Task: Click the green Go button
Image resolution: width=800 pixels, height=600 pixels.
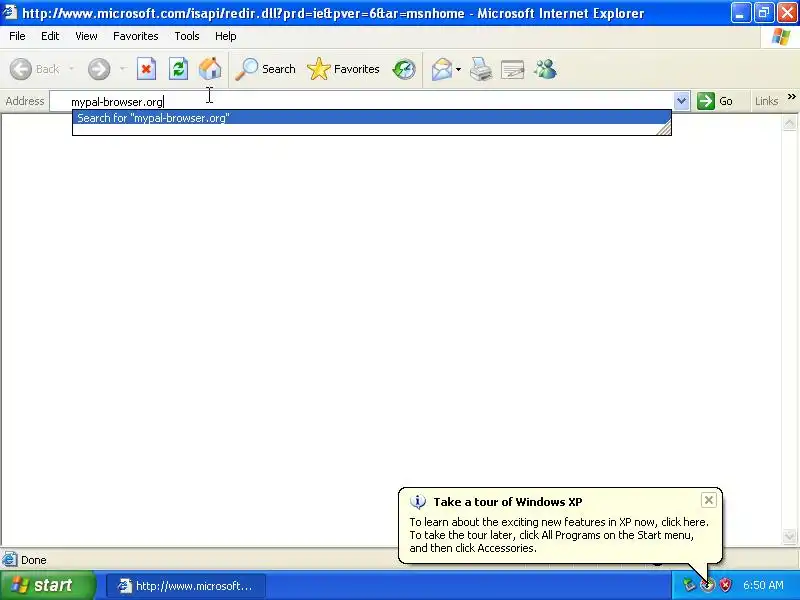Action: tap(715, 101)
